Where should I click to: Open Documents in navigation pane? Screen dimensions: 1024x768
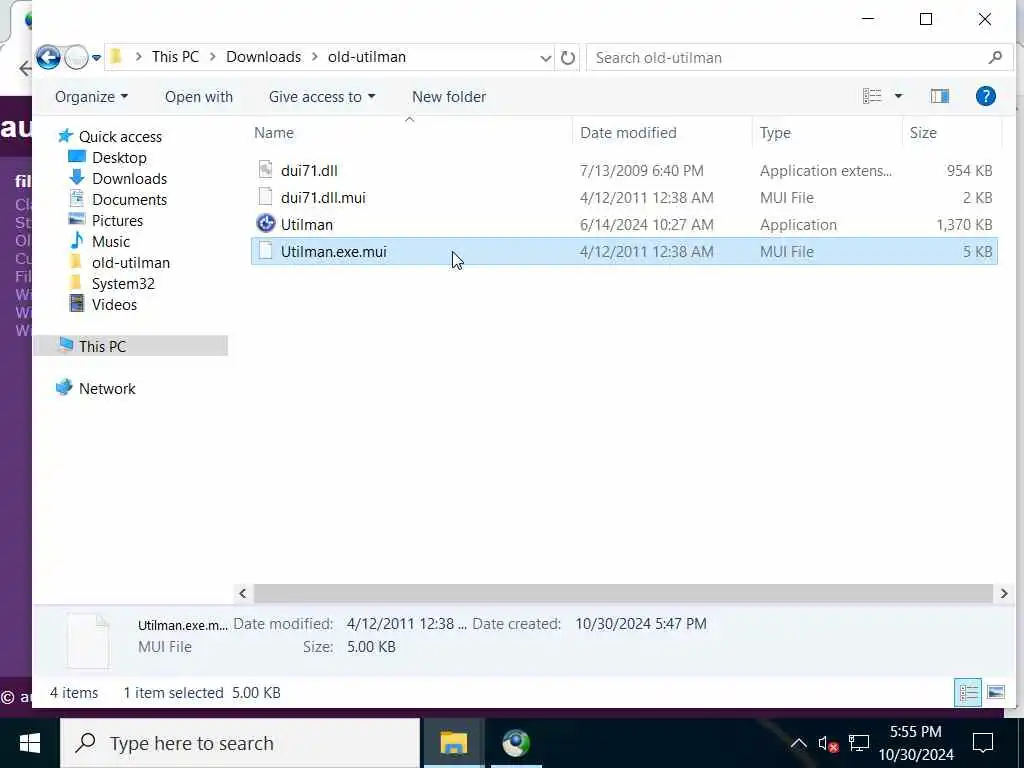click(x=129, y=199)
